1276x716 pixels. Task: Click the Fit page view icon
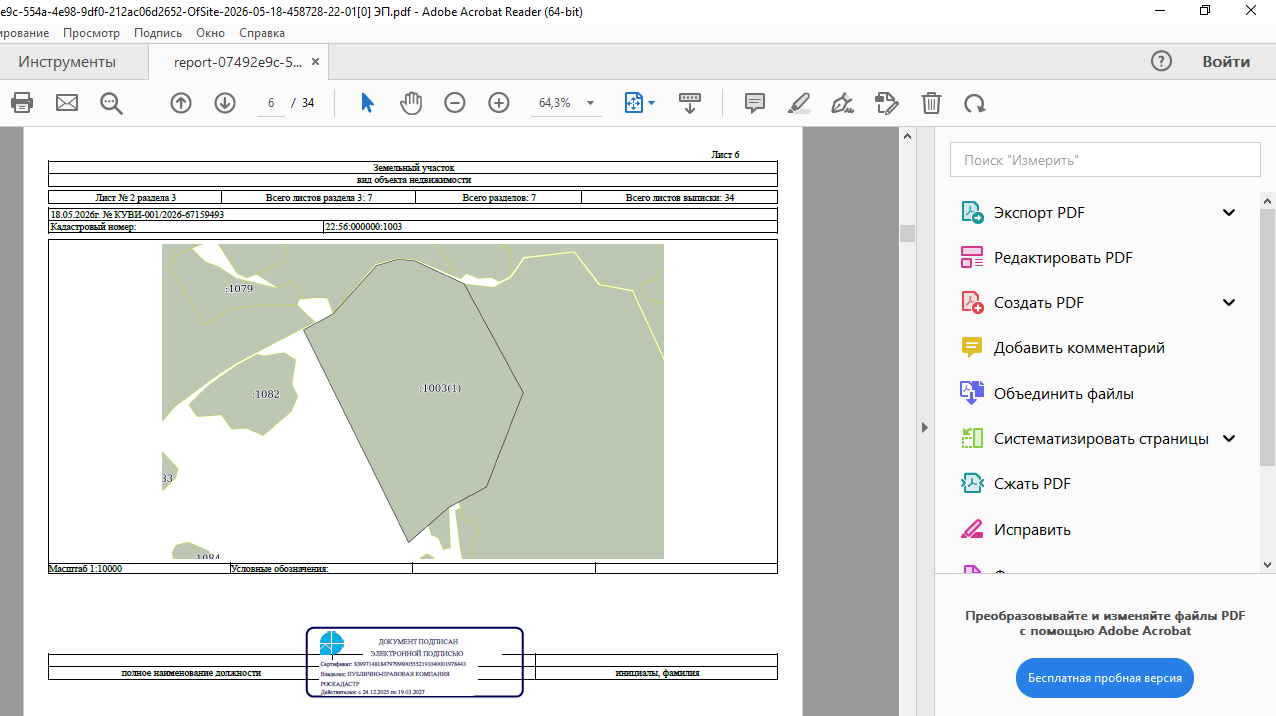(x=633, y=103)
